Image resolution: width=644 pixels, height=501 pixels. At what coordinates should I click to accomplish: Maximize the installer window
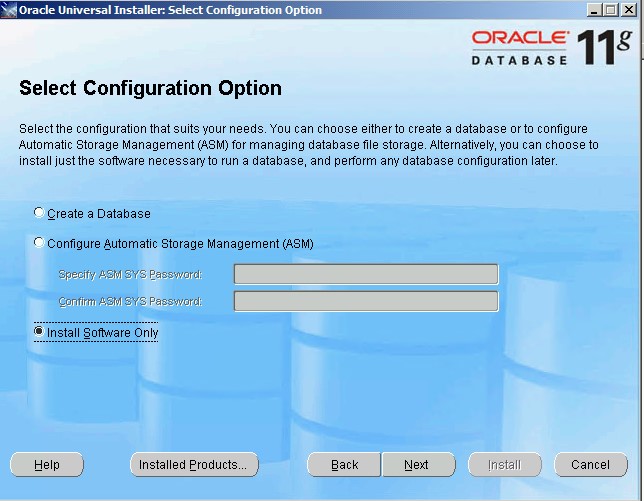(x=612, y=10)
